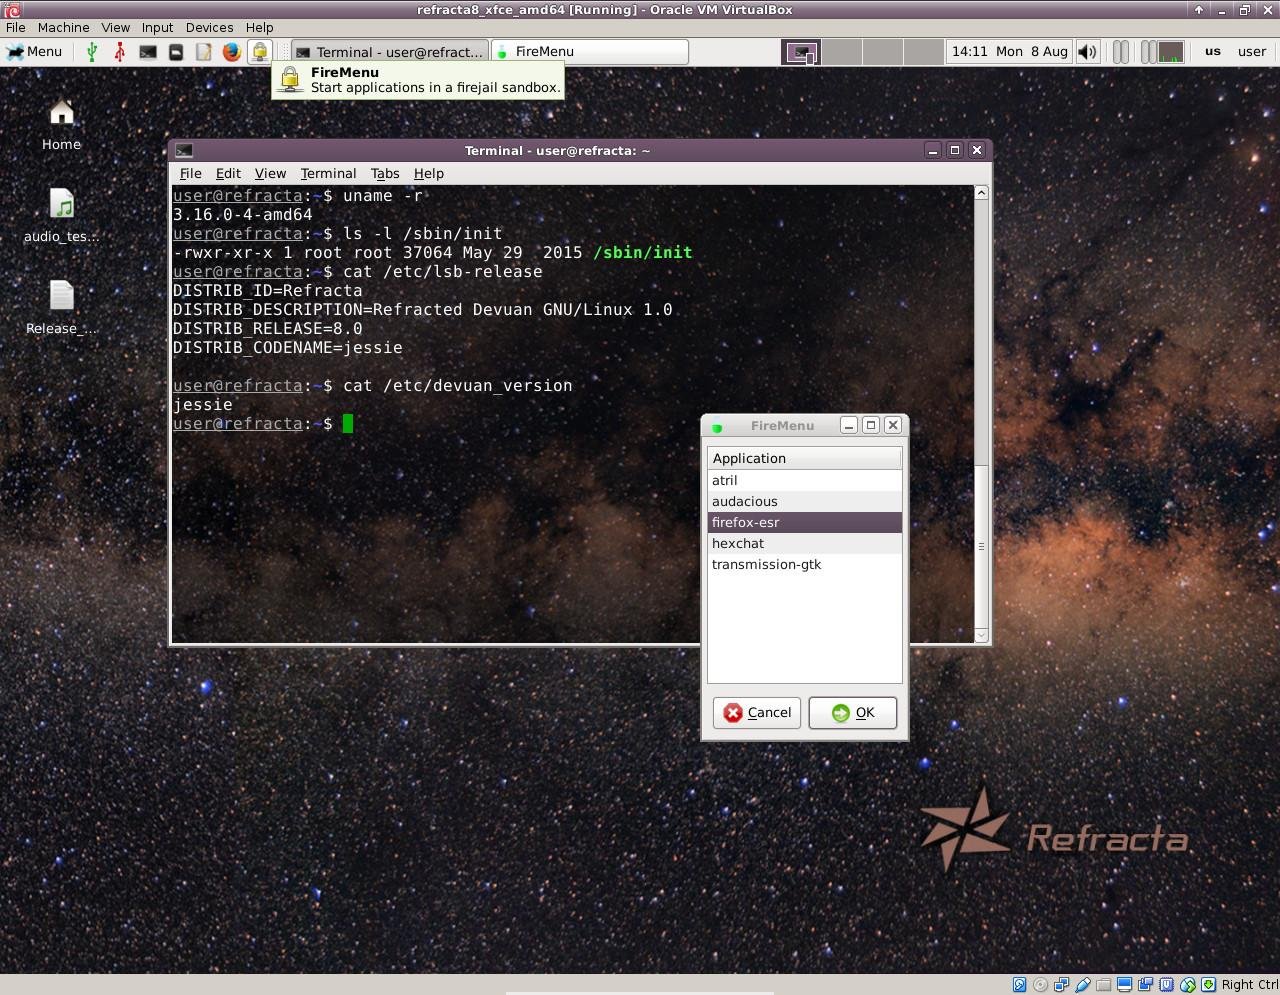Click the green USB icon in the panel
This screenshot has width=1280, height=995.
coord(92,52)
